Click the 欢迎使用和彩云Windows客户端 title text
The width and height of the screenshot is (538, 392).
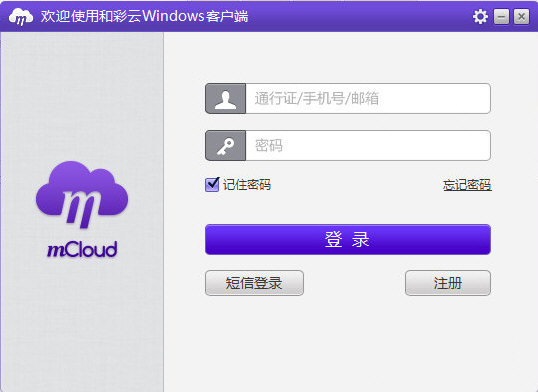(x=144, y=16)
